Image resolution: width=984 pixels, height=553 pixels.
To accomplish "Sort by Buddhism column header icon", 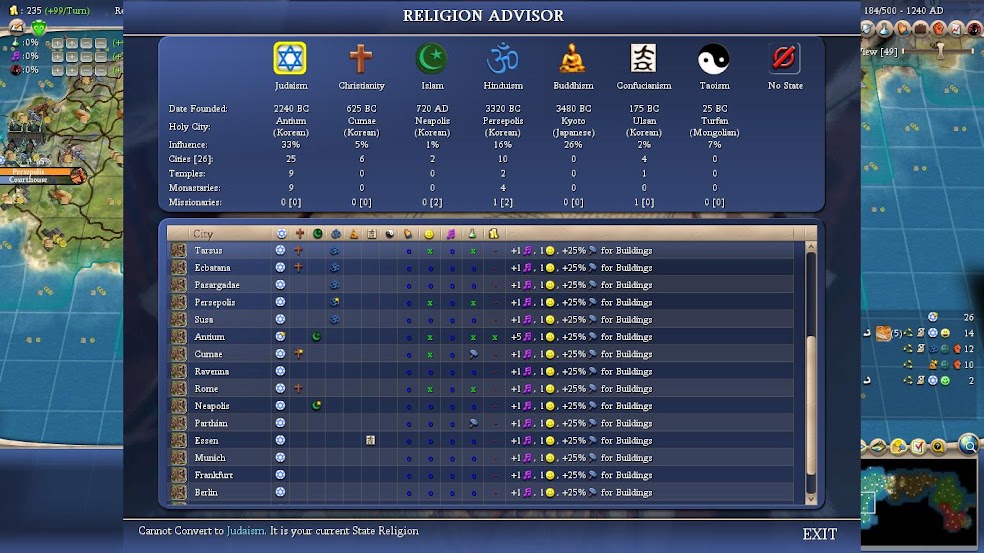I will (x=354, y=234).
